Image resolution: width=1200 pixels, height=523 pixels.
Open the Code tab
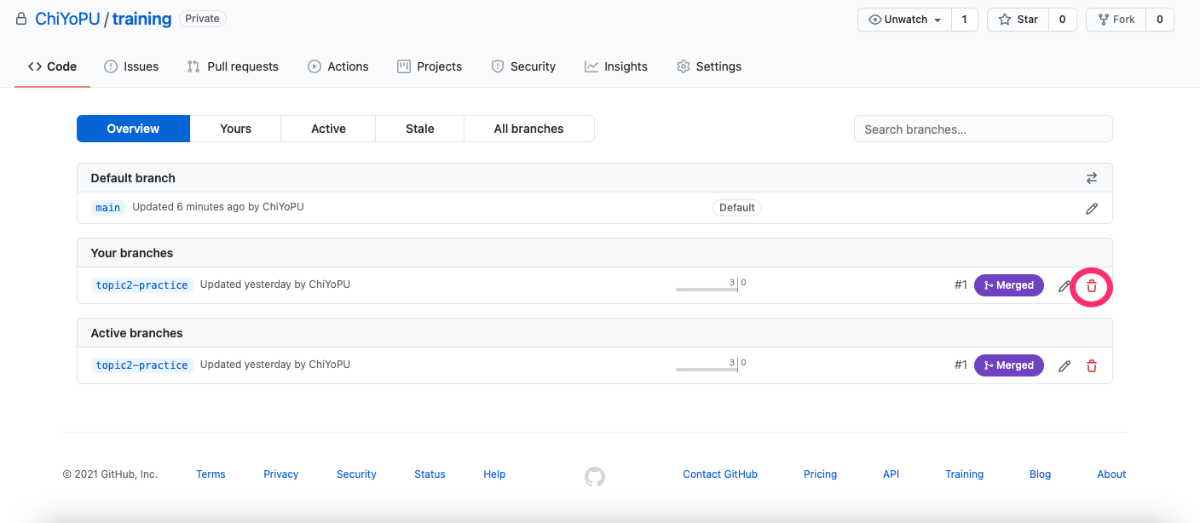[52, 67]
